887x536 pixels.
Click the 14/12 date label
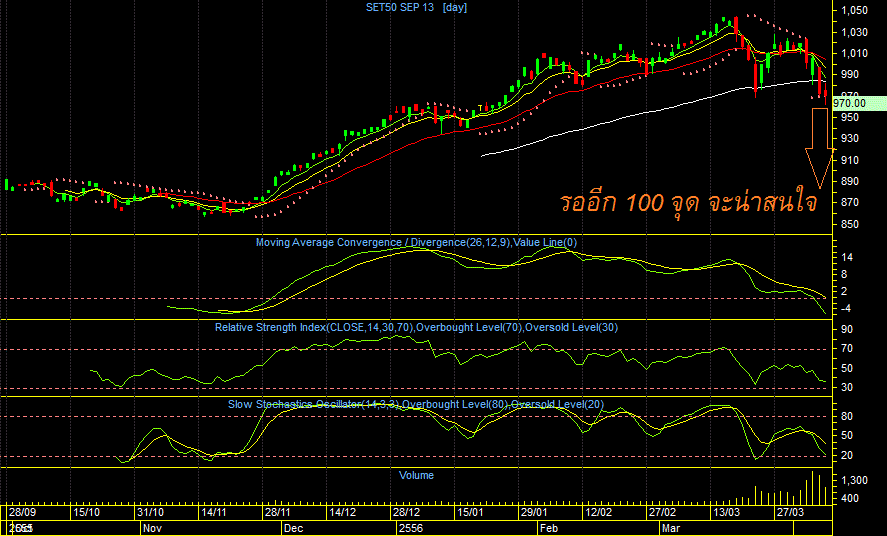coord(342,512)
